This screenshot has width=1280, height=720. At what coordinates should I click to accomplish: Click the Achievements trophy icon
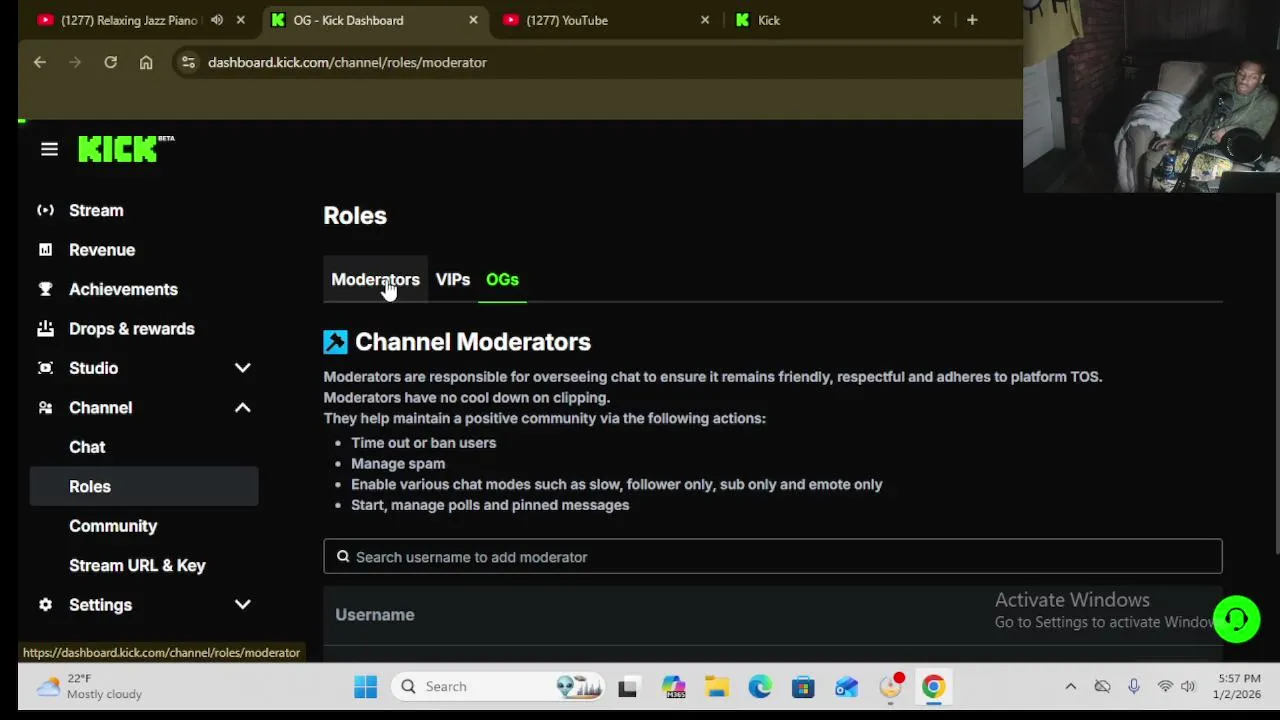point(45,289)
